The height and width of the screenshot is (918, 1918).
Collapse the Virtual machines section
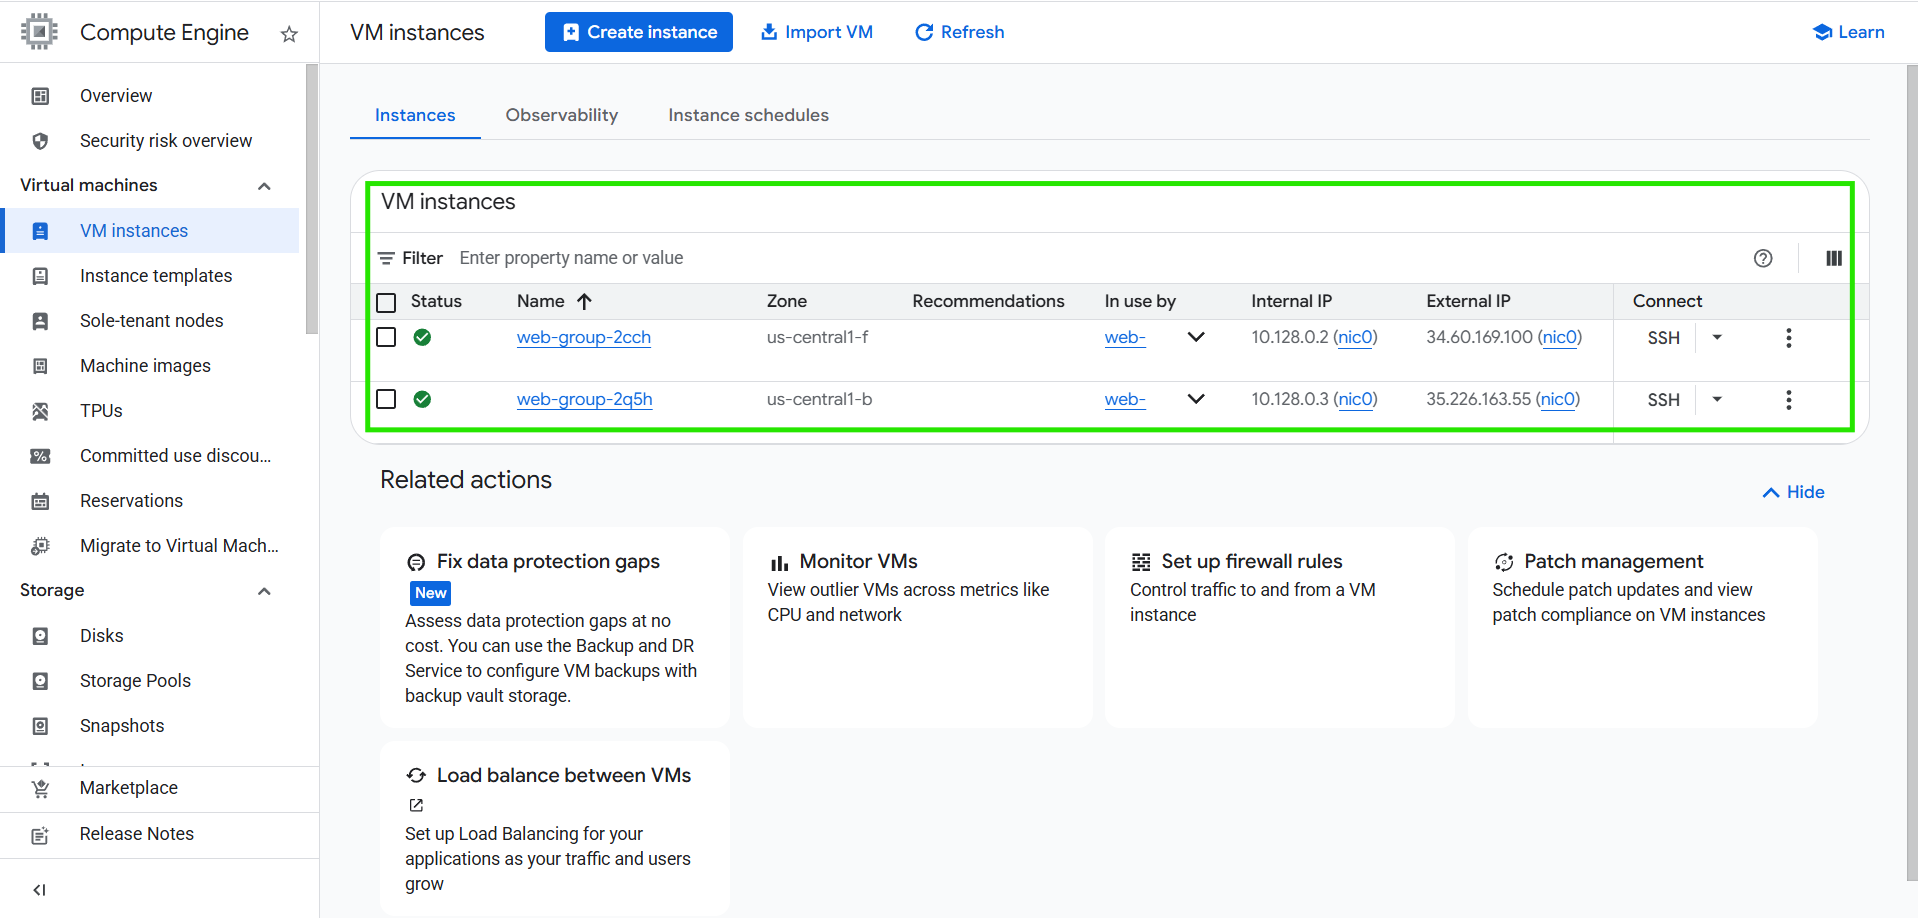tap(264, 186)
